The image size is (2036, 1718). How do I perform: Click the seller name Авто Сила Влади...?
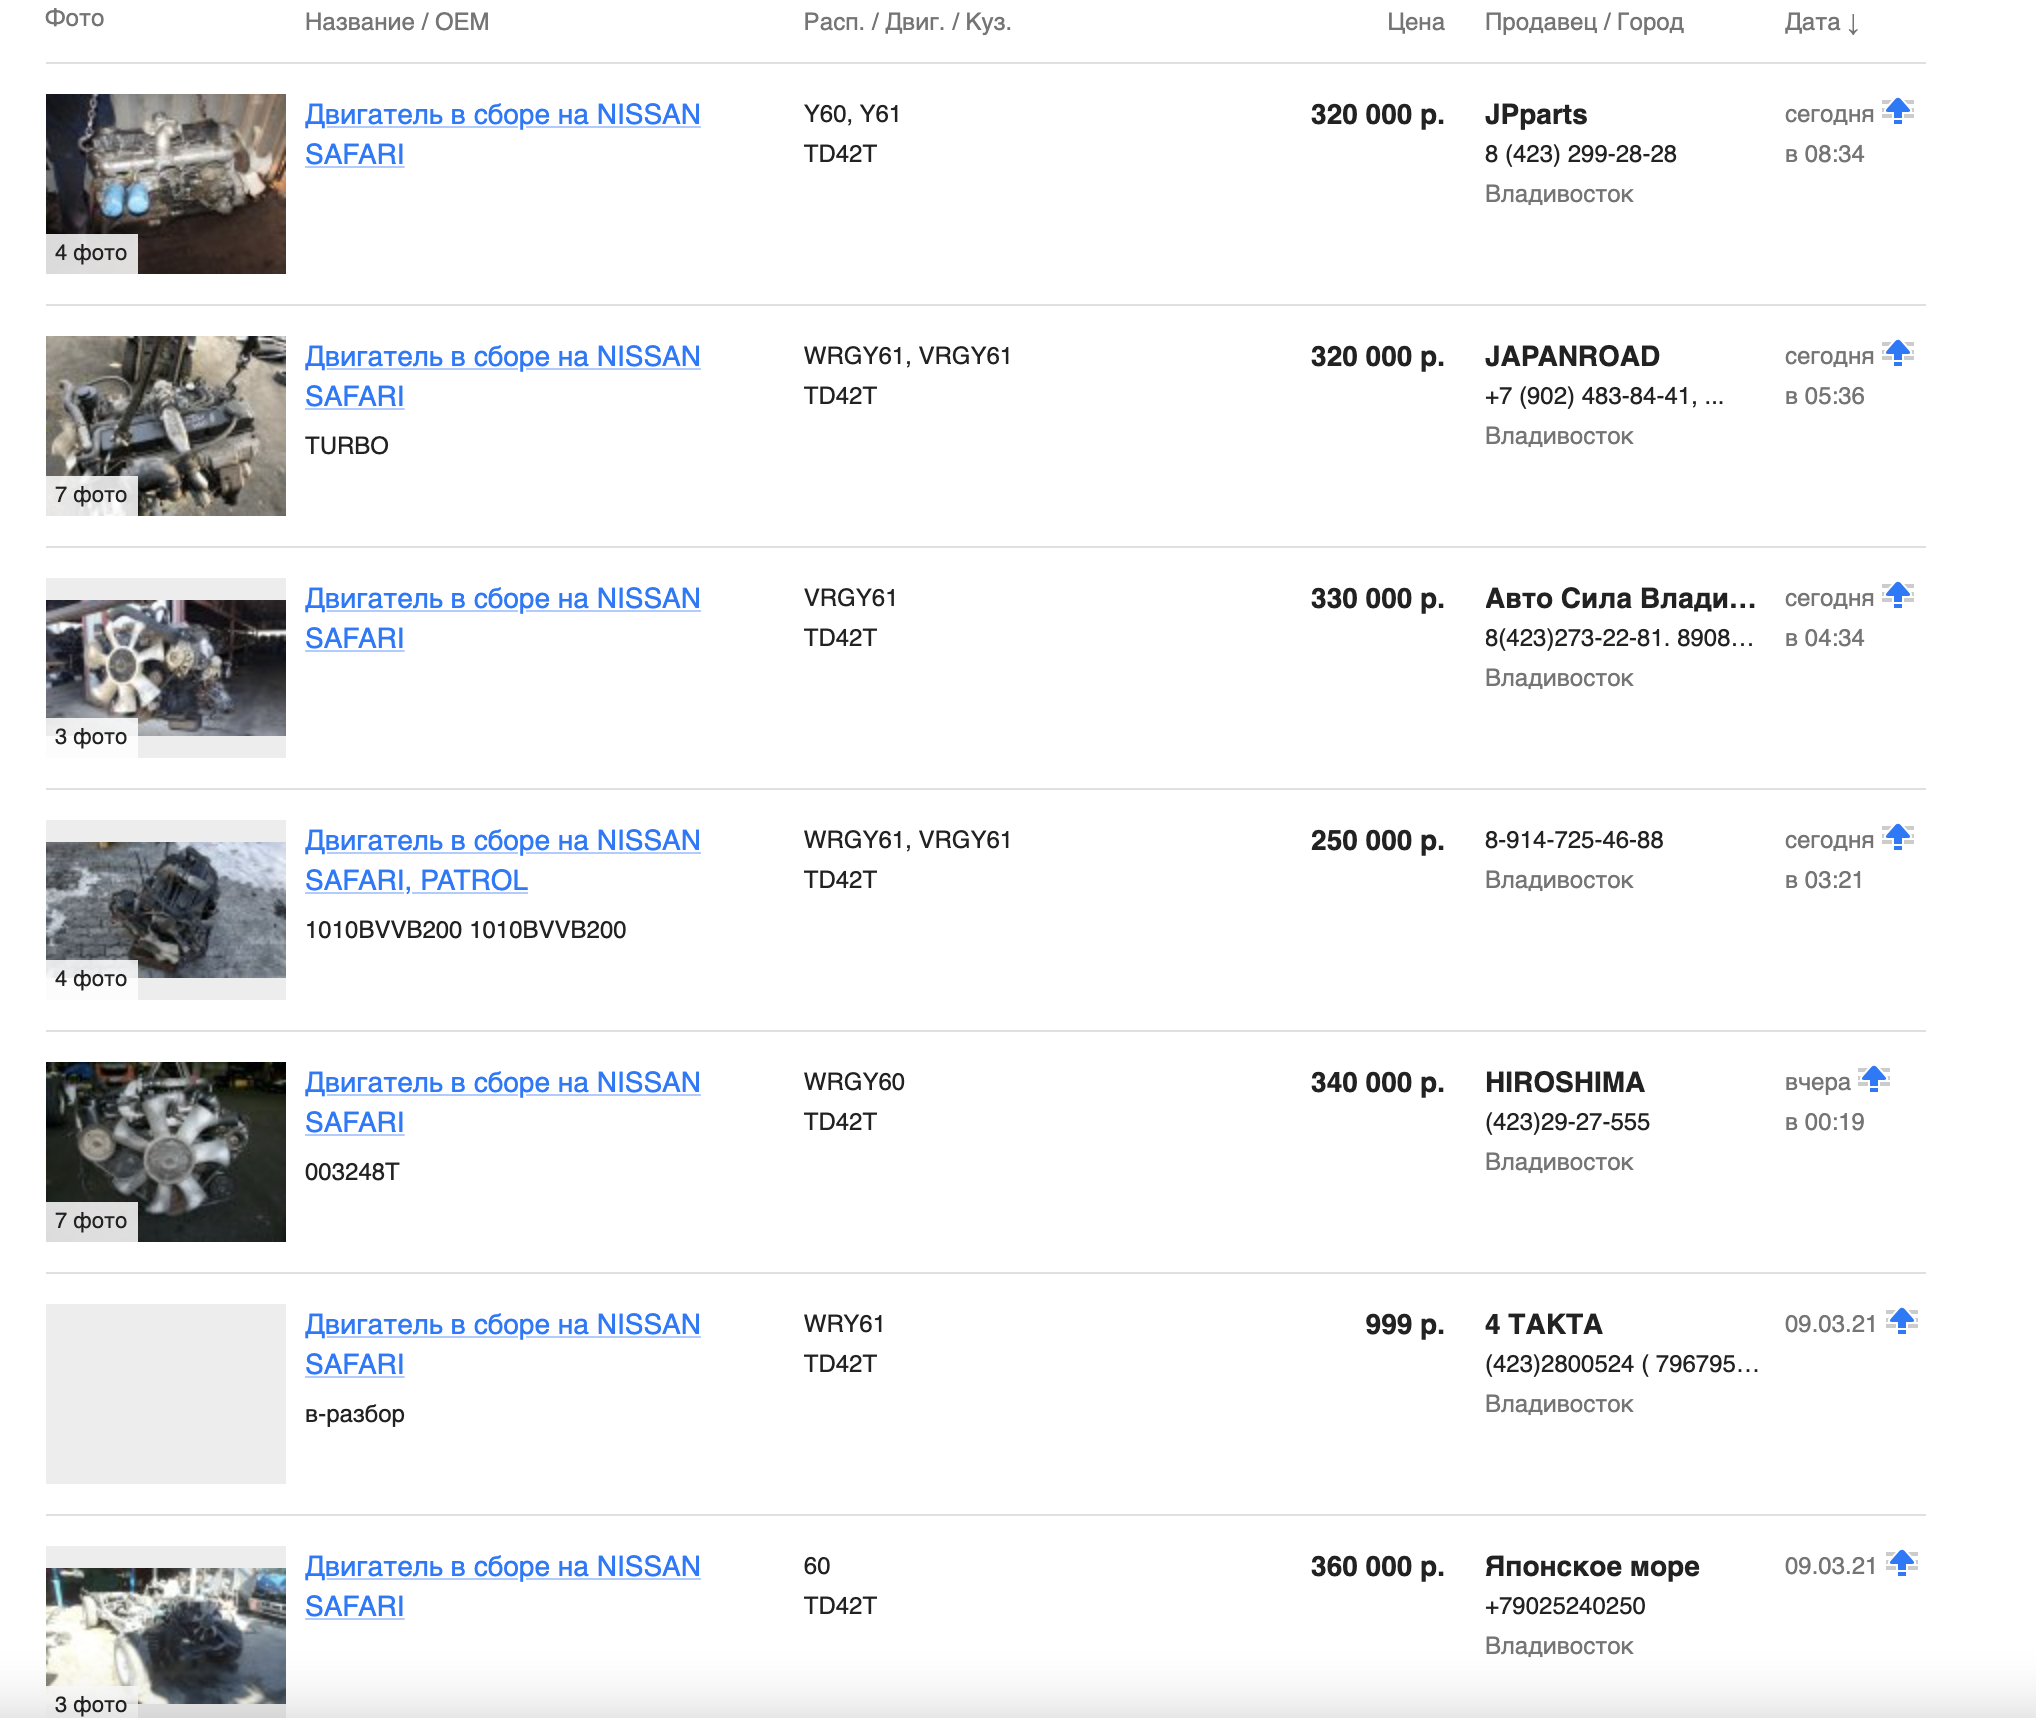(x=1620, y=598)
